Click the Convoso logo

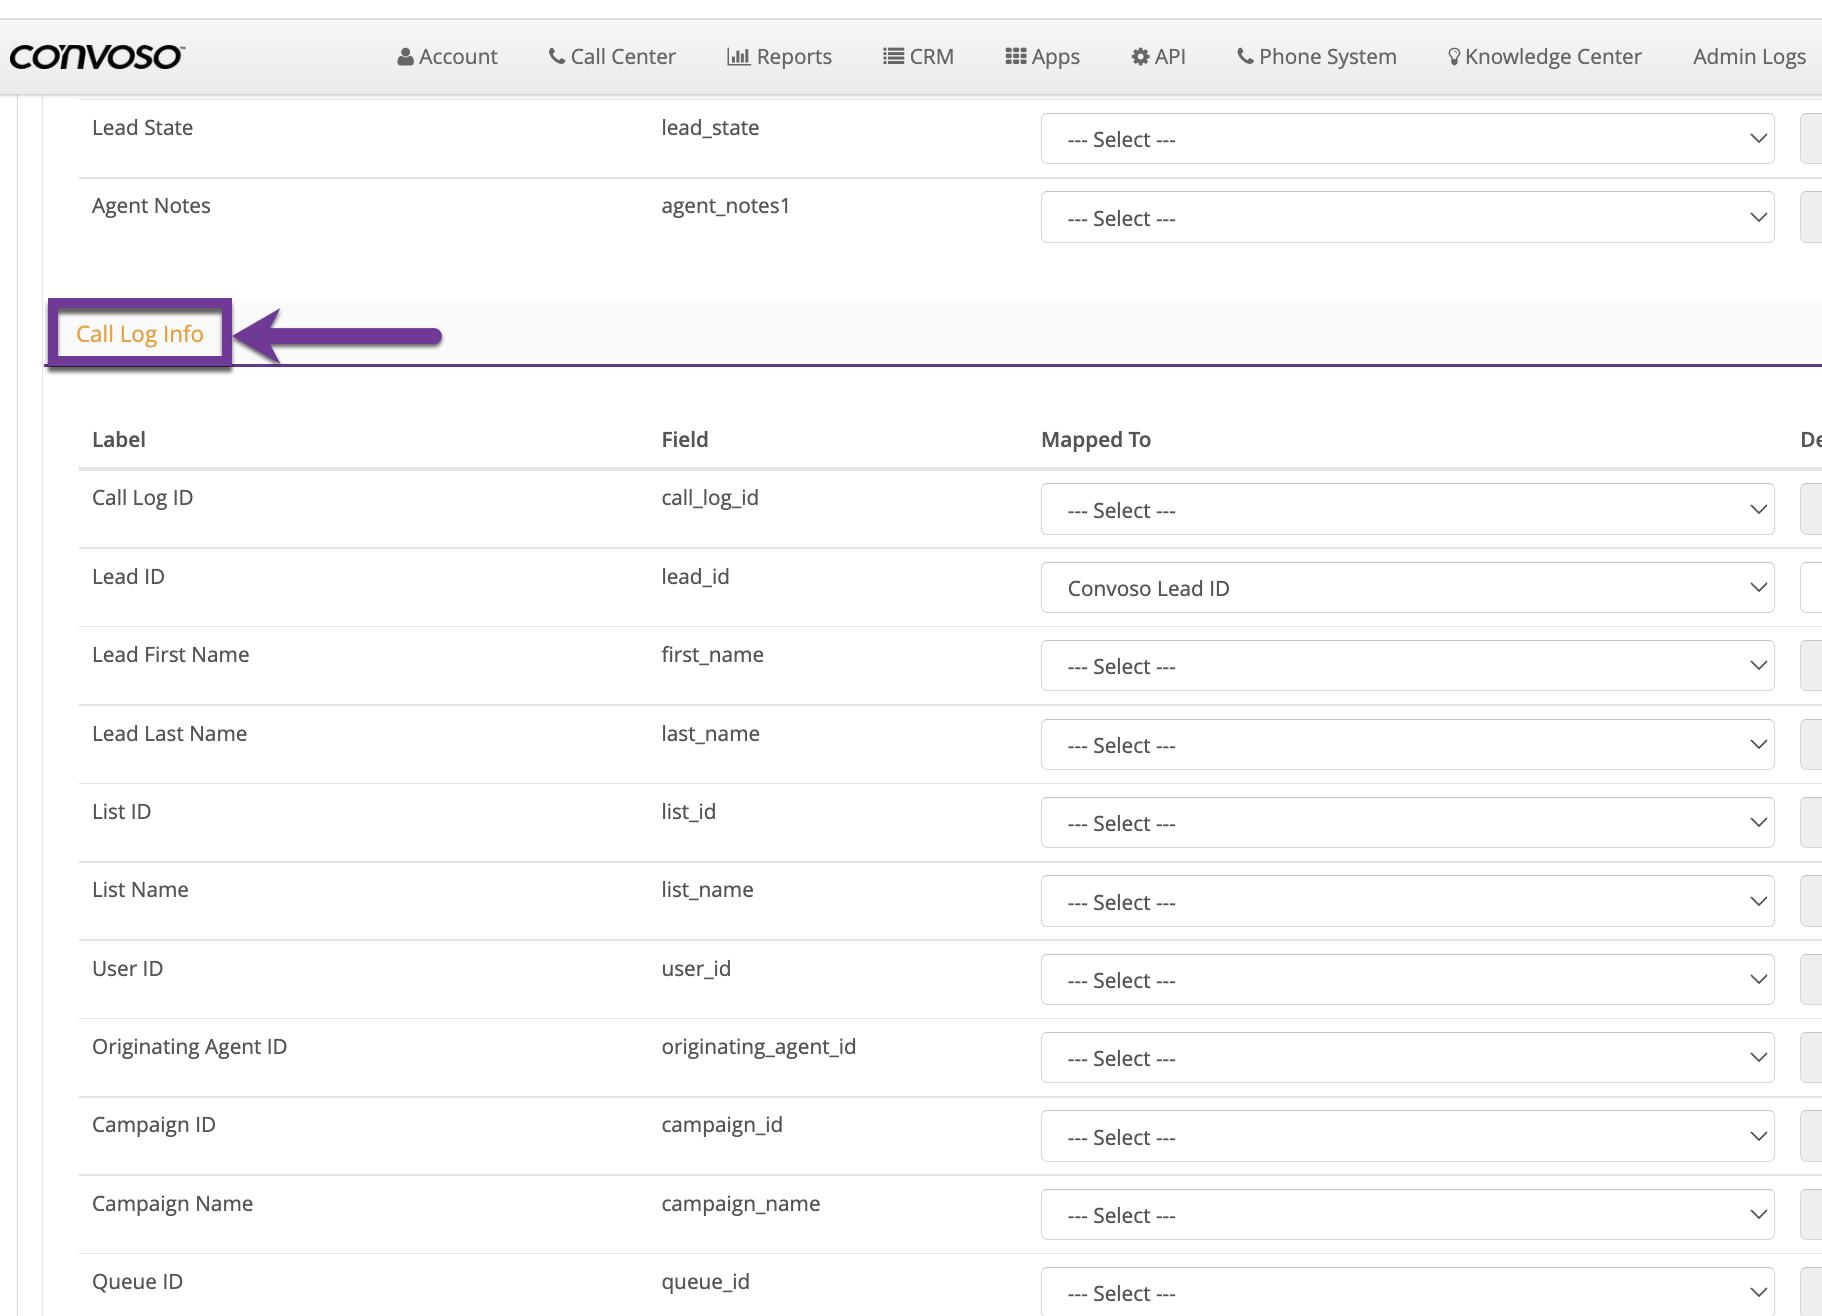point(97,57)
